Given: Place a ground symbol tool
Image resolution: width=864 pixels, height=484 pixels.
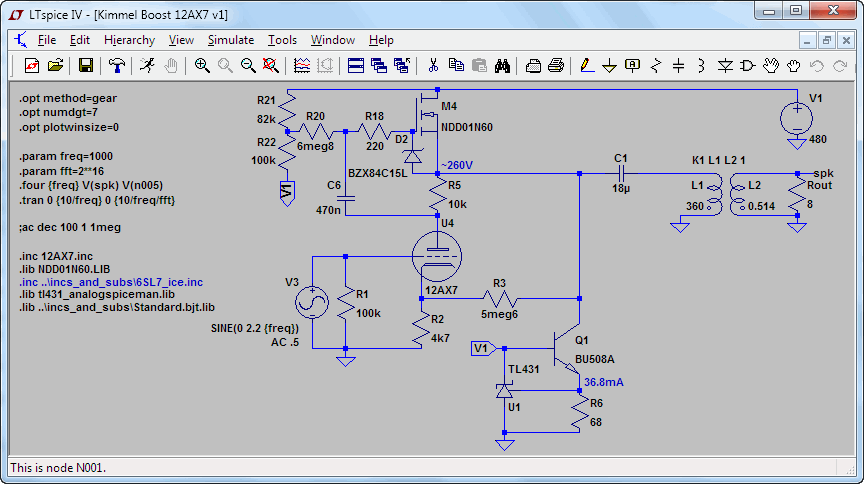Looking at the screenshot, I should (x=609, y=66).
